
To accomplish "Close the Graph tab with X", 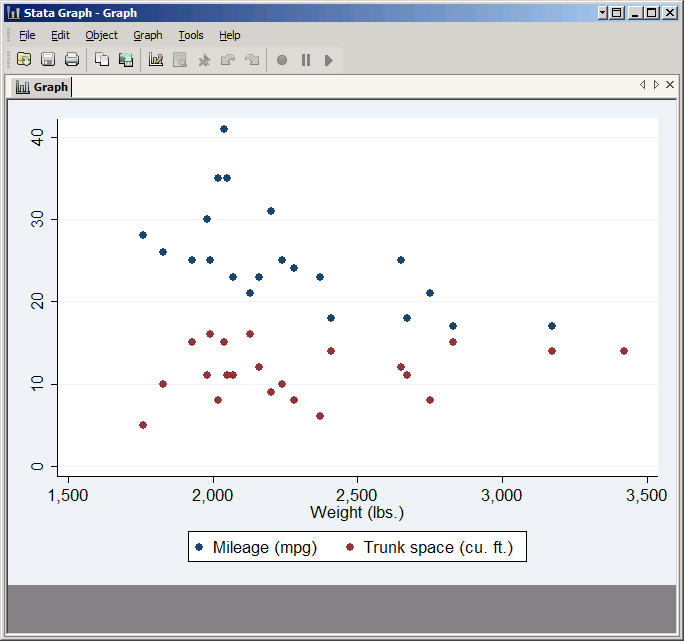I will 668,86.
